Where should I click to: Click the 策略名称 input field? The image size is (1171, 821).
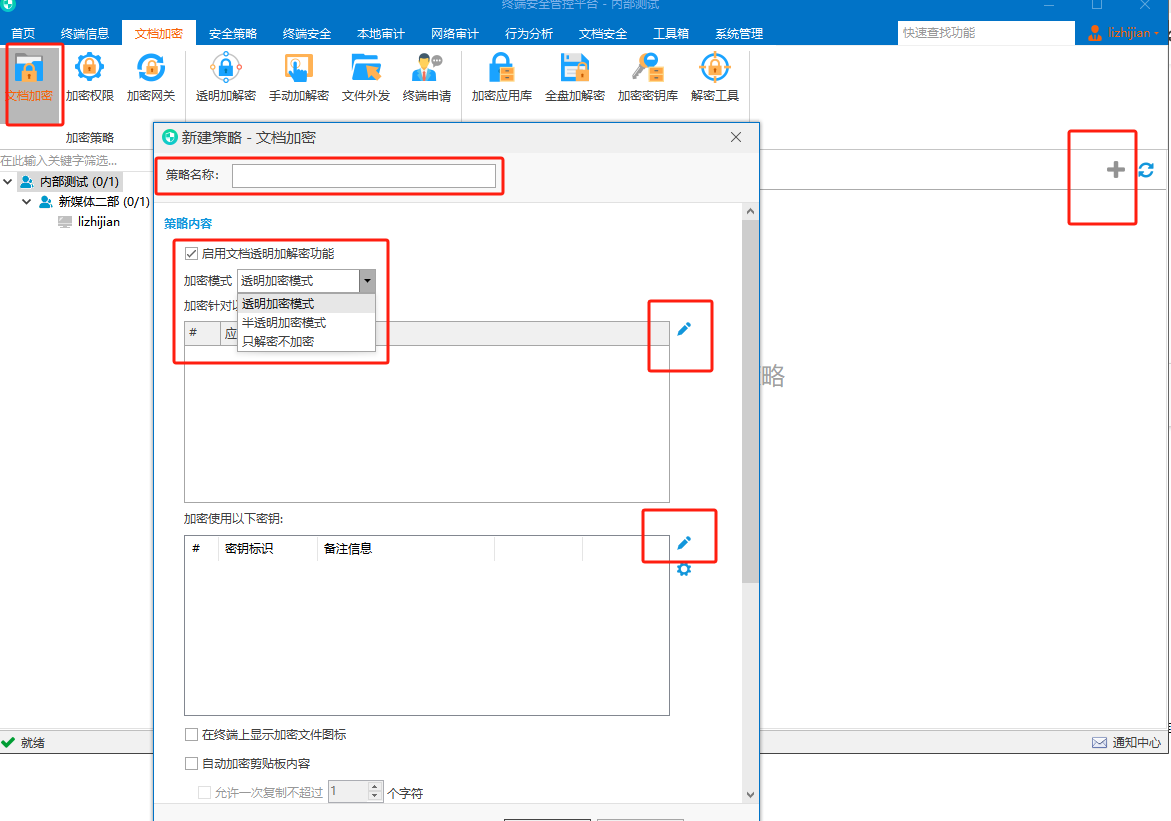(364, 176)
